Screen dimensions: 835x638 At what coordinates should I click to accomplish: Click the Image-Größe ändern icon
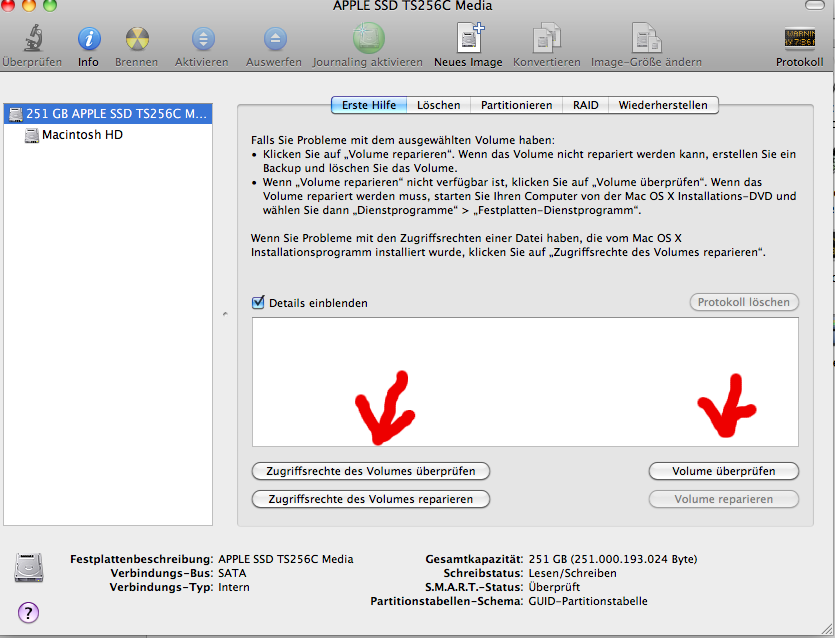pyautogui.click(x=646, y=38)
